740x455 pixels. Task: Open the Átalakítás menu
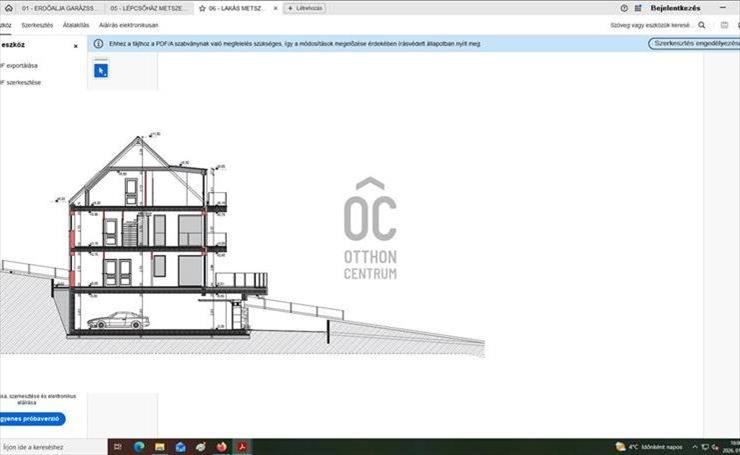pyautogui.click(x=76, y=25)
